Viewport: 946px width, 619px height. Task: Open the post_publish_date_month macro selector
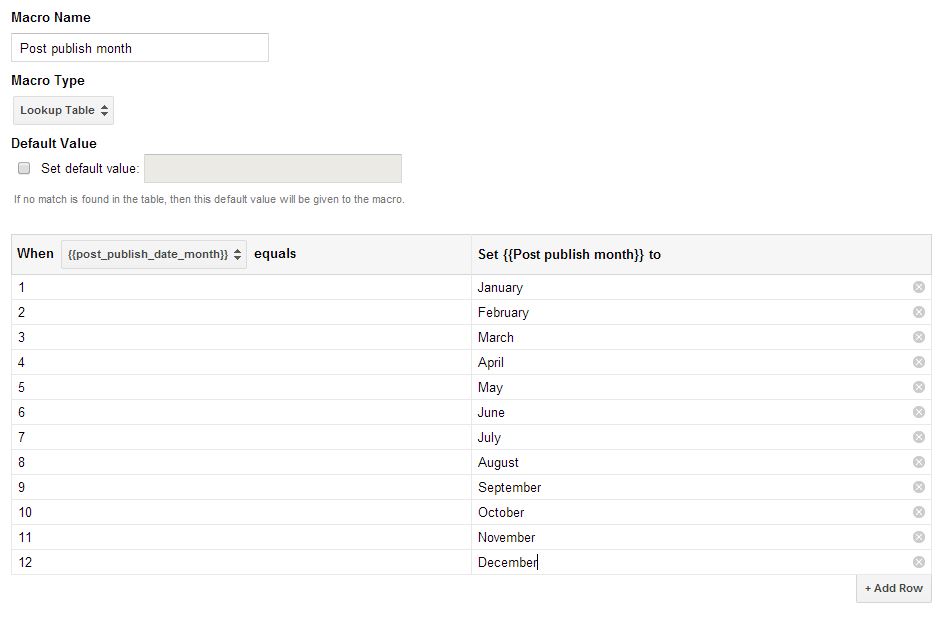tap(154, 254)
